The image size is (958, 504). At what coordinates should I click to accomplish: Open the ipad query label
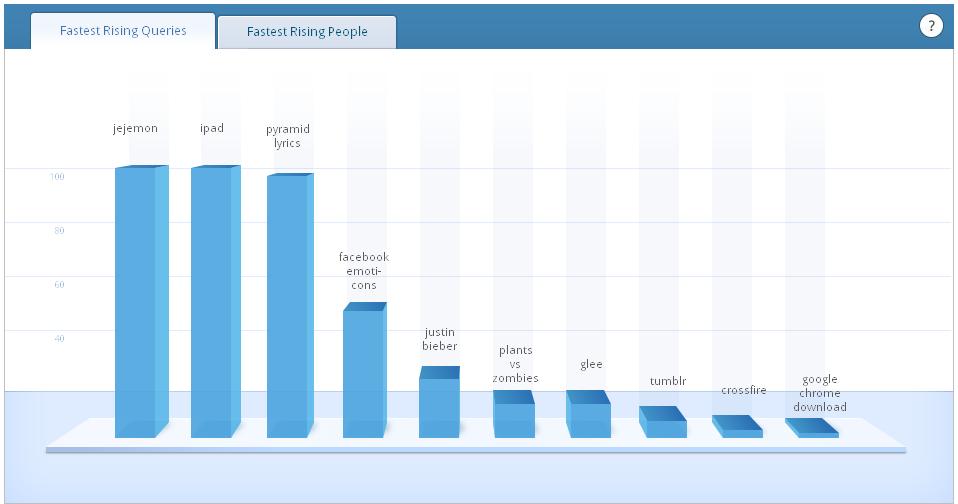coord(212,128)
